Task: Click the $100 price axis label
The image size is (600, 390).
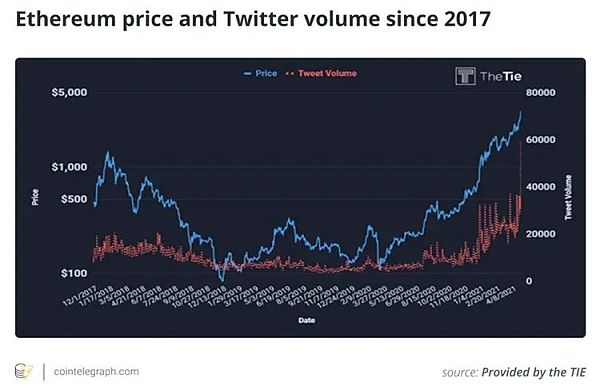Action: tap(74, 273)
